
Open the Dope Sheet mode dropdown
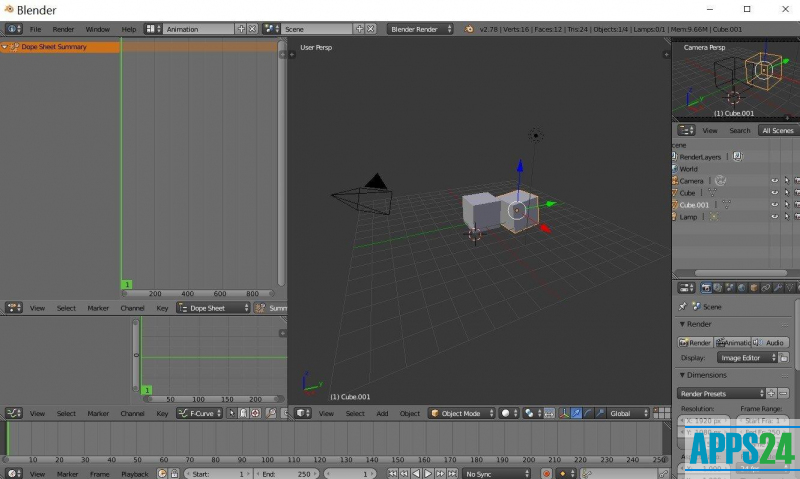[213, 308]
